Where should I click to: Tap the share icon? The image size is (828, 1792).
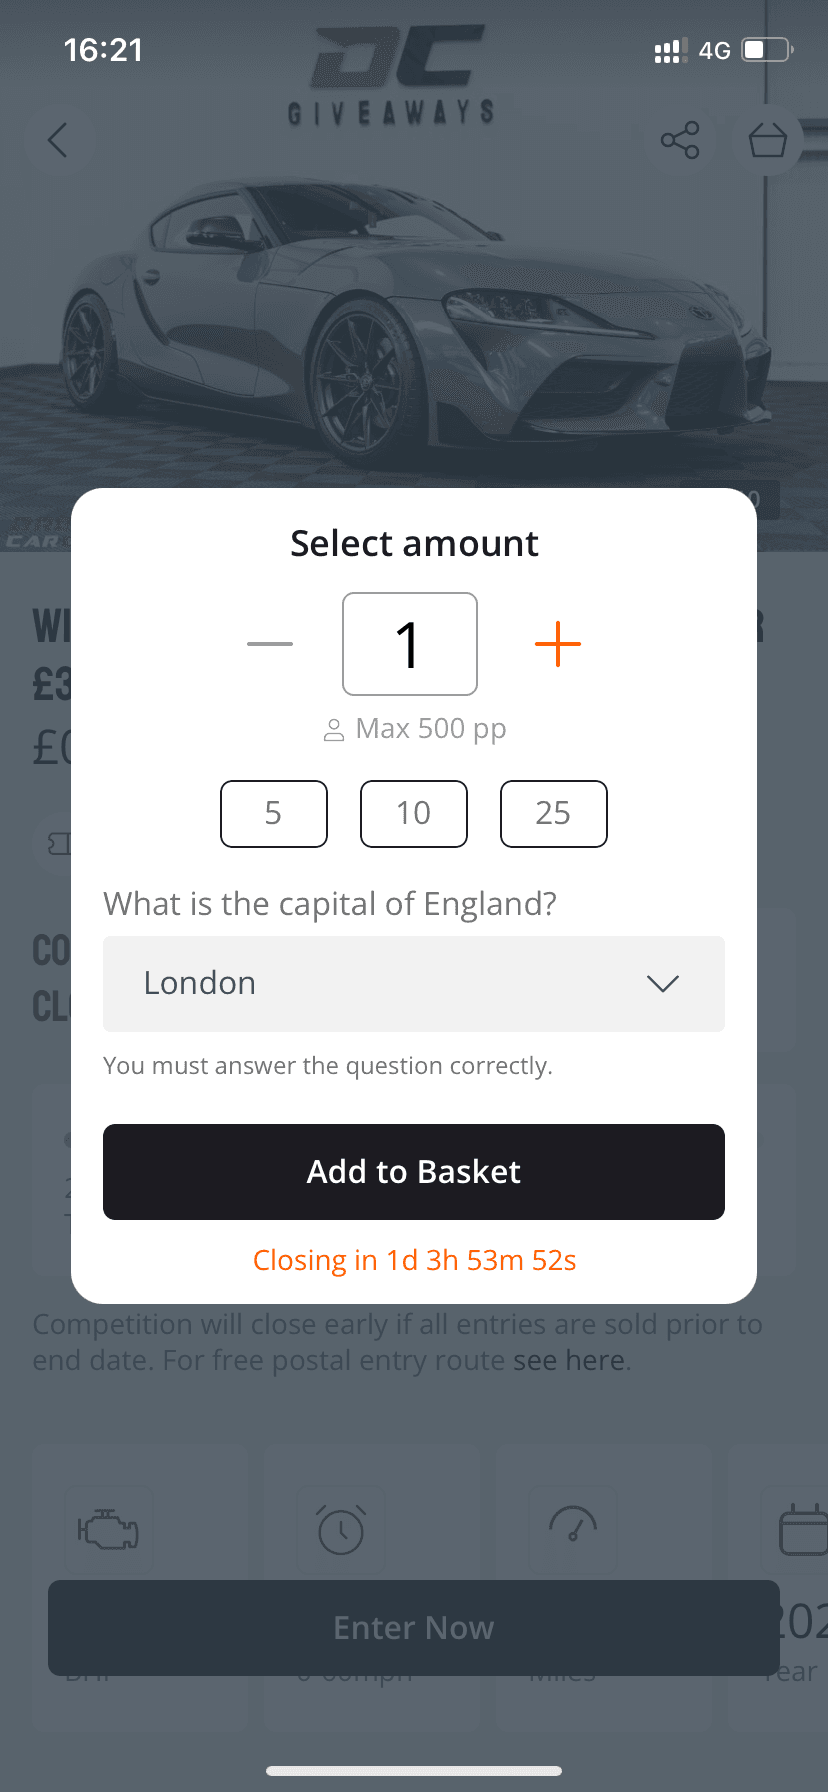tap(680, 140)
